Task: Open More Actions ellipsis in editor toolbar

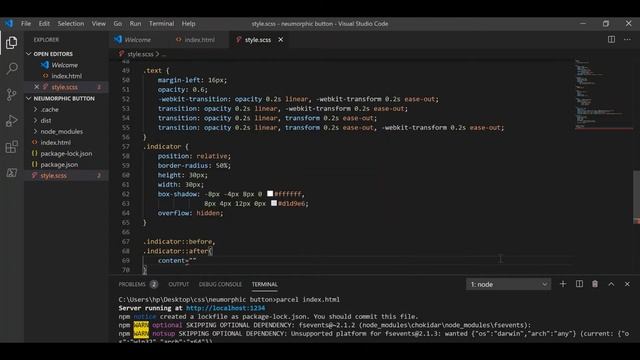Action: [627, 40]
